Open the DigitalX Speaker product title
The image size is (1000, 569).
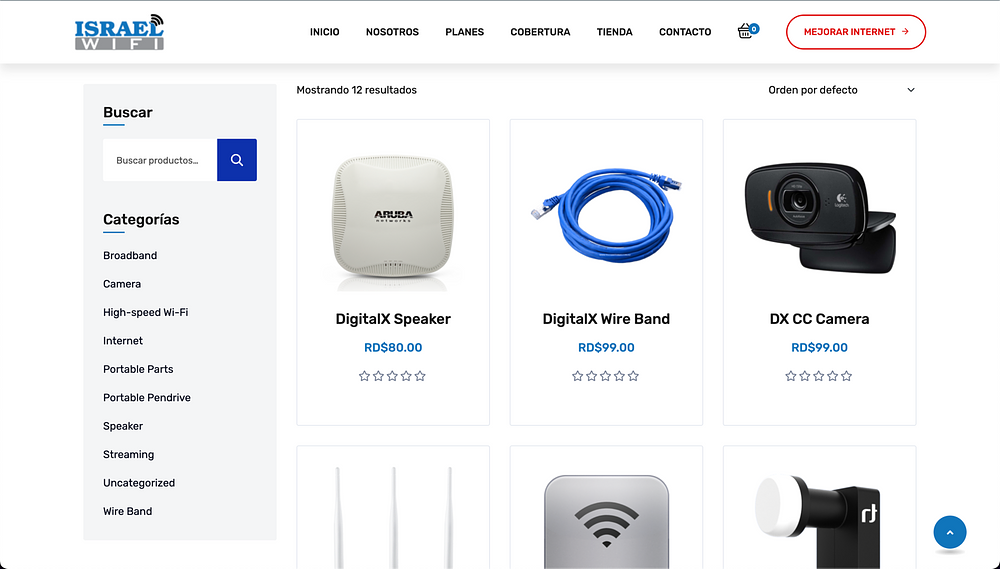(x=393, y=319)
